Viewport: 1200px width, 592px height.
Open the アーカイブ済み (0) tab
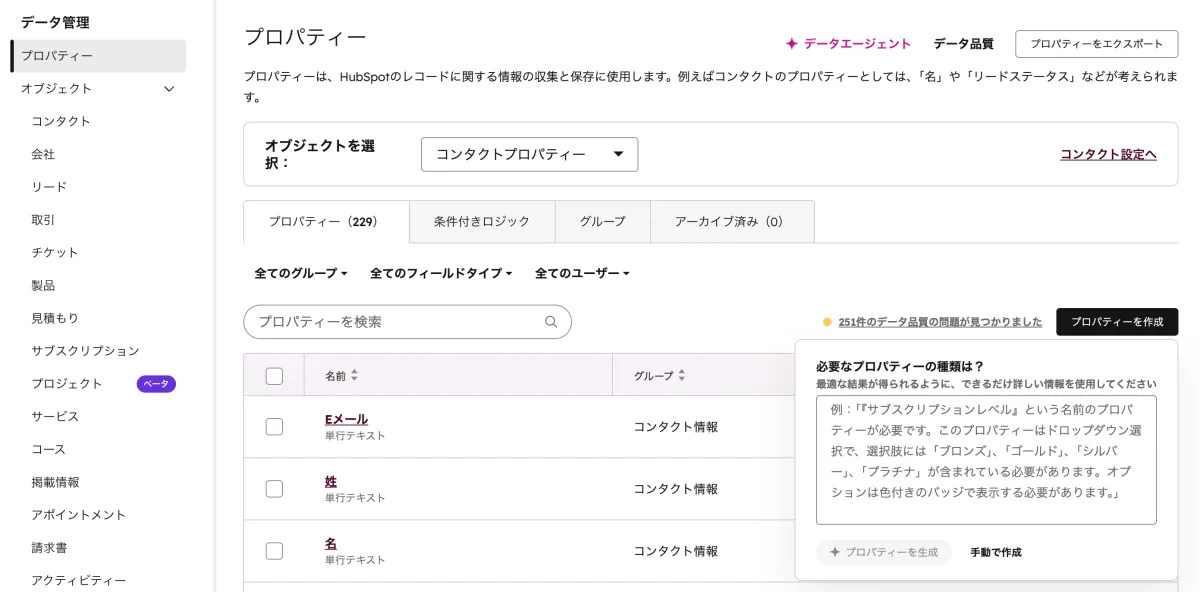tap(731, 221)
